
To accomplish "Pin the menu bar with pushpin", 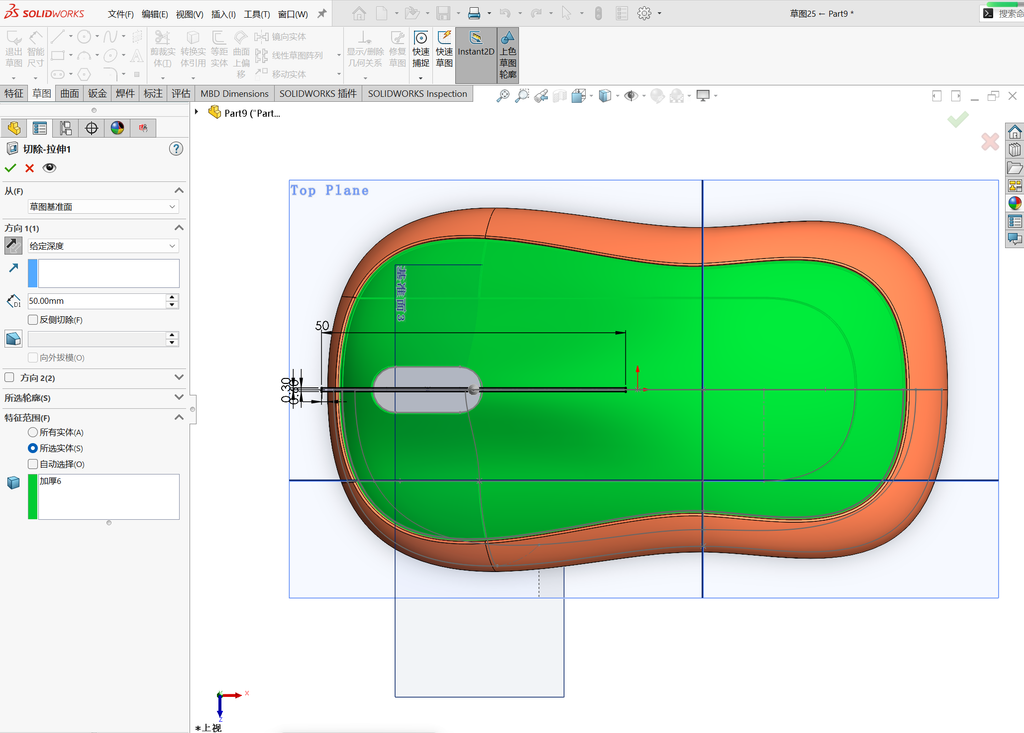I will coord(321,14).
